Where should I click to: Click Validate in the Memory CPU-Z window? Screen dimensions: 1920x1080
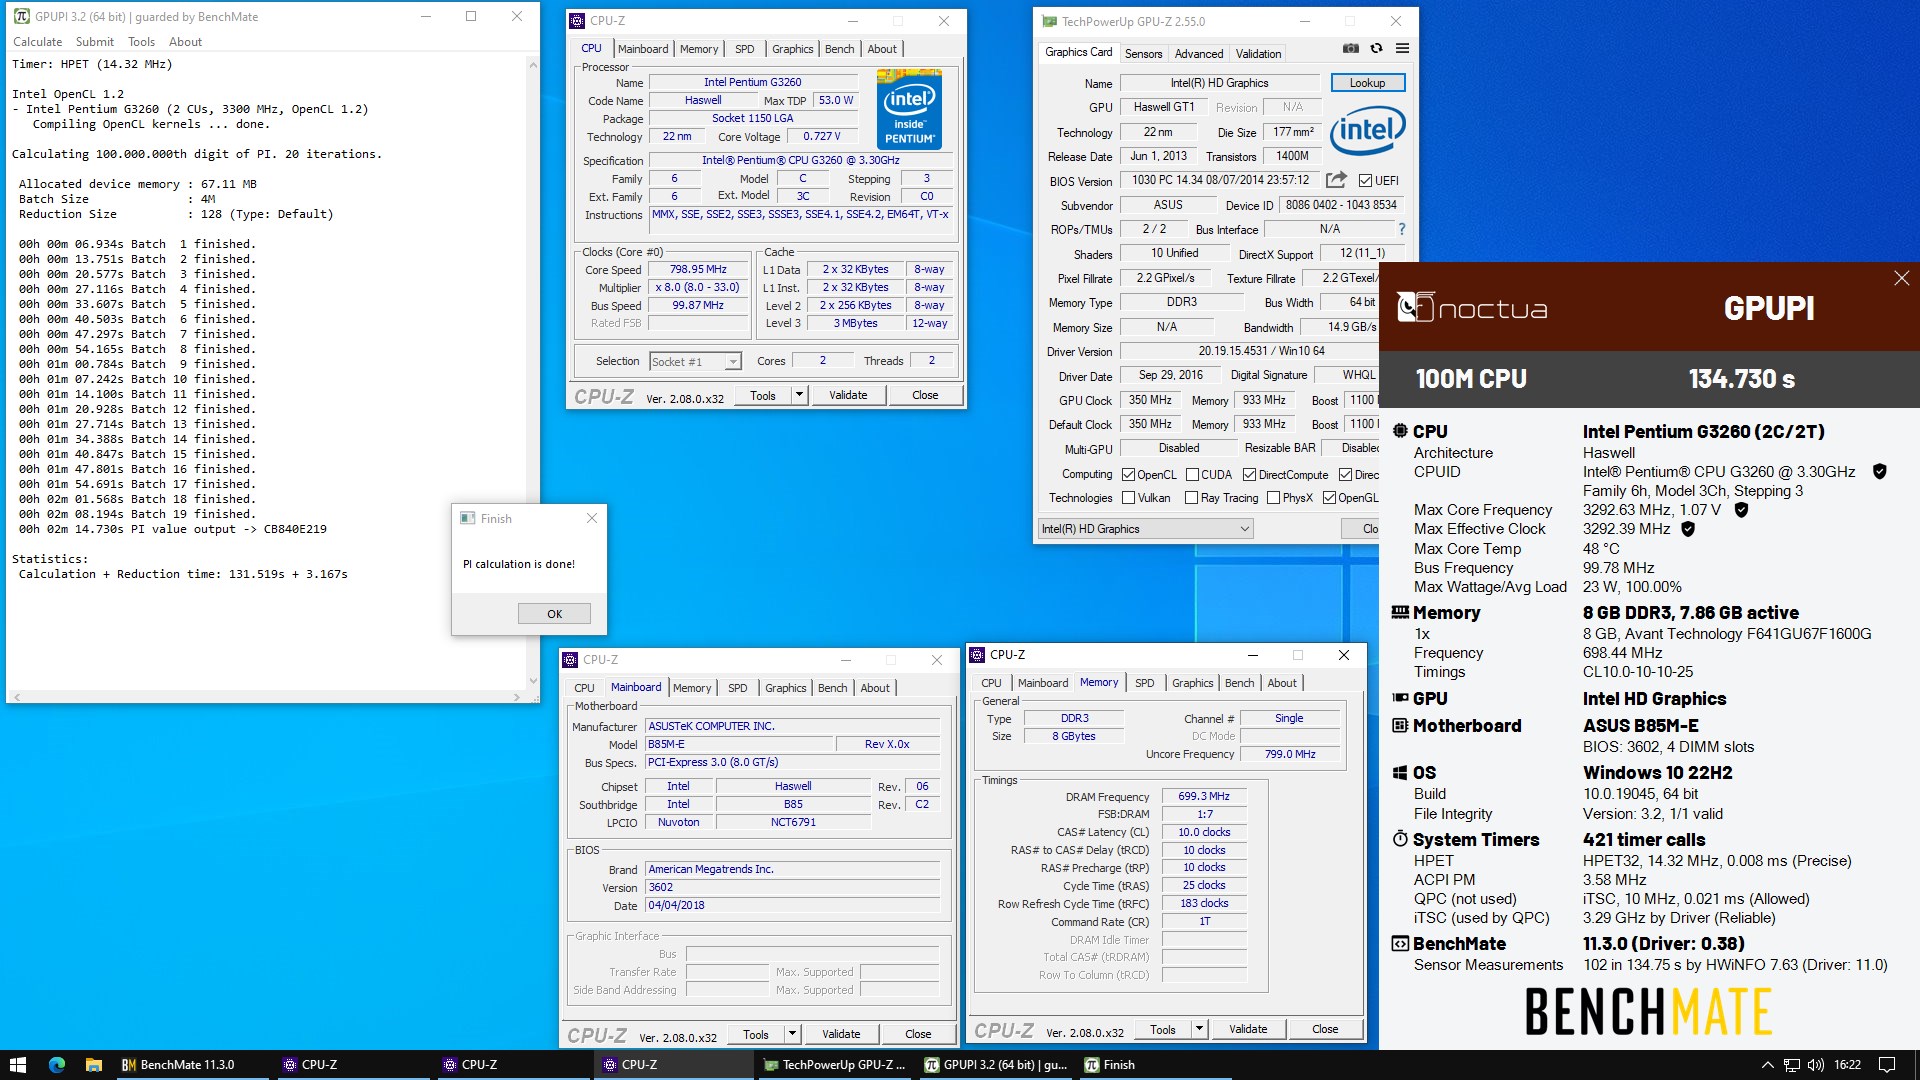click(x=1248, y=1029)
